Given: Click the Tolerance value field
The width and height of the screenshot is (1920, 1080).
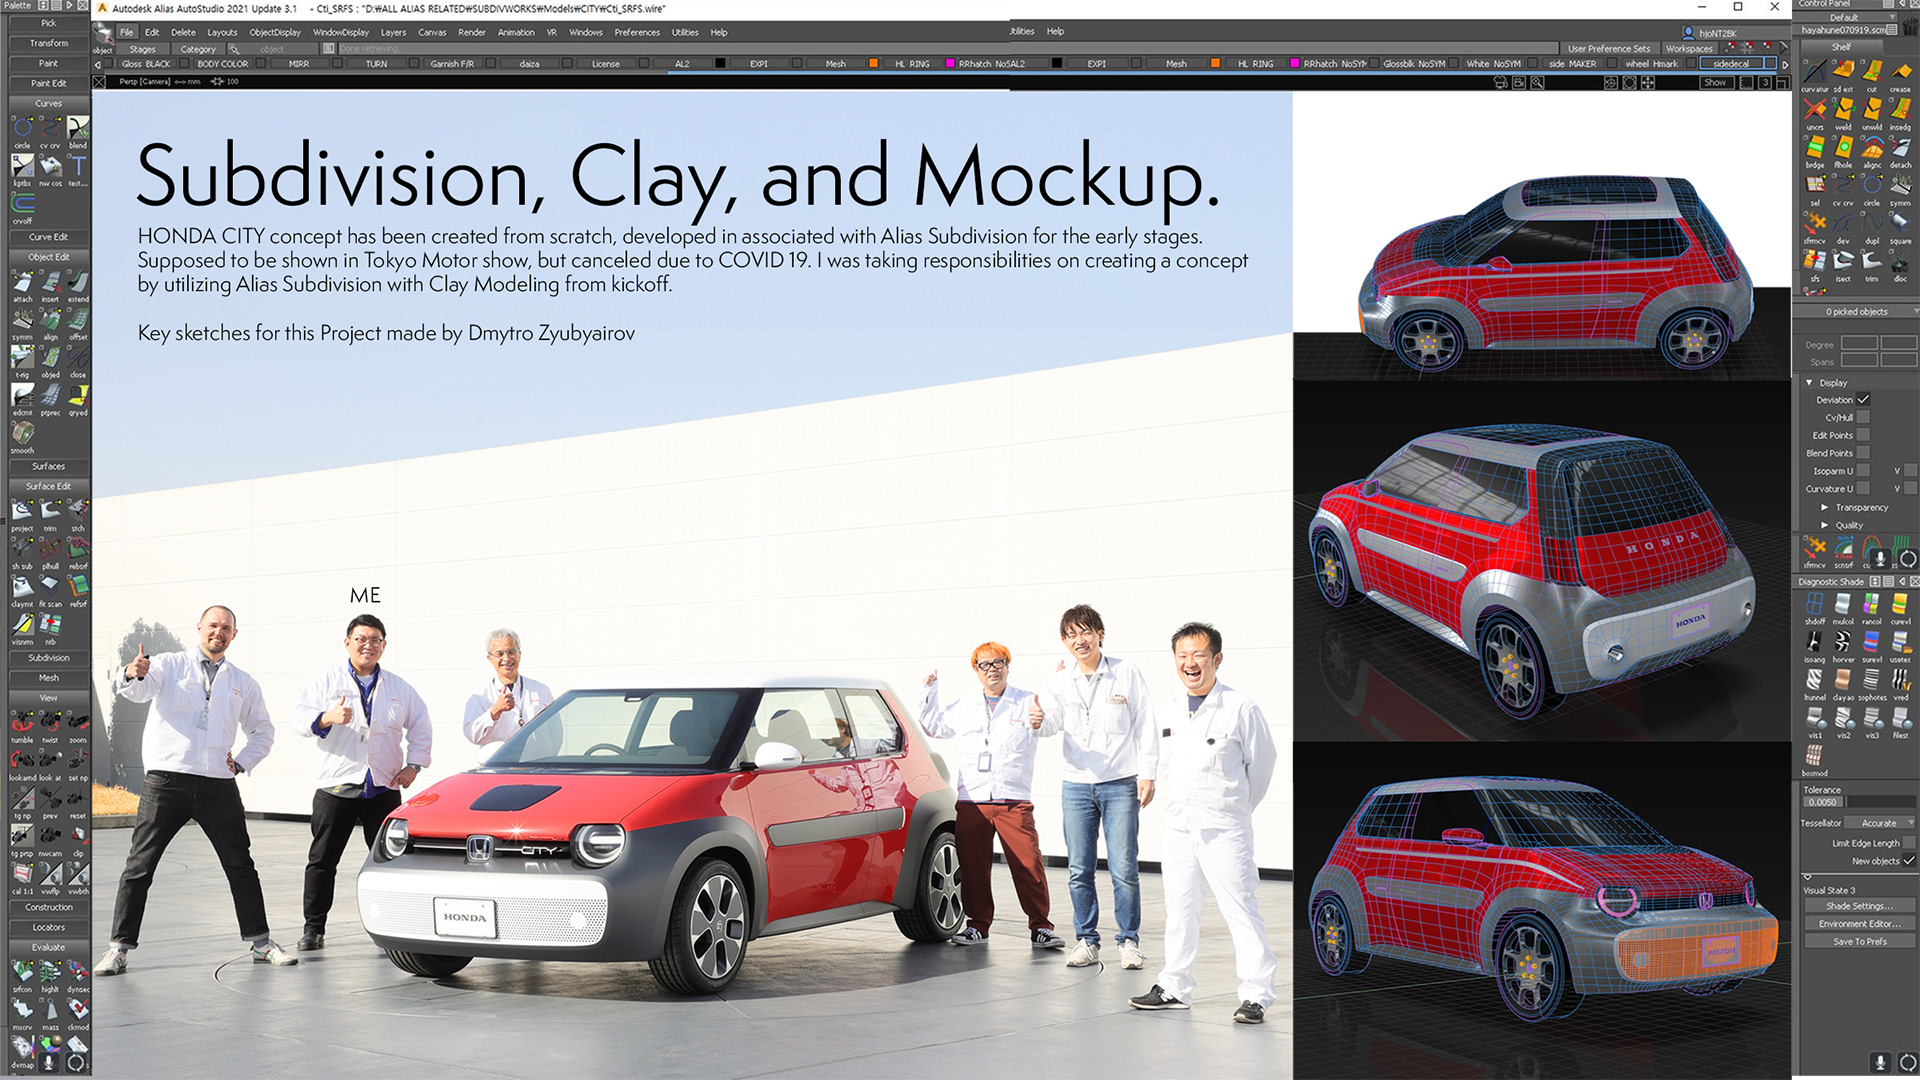Looking at the screenshot, I should point(1823,802).
